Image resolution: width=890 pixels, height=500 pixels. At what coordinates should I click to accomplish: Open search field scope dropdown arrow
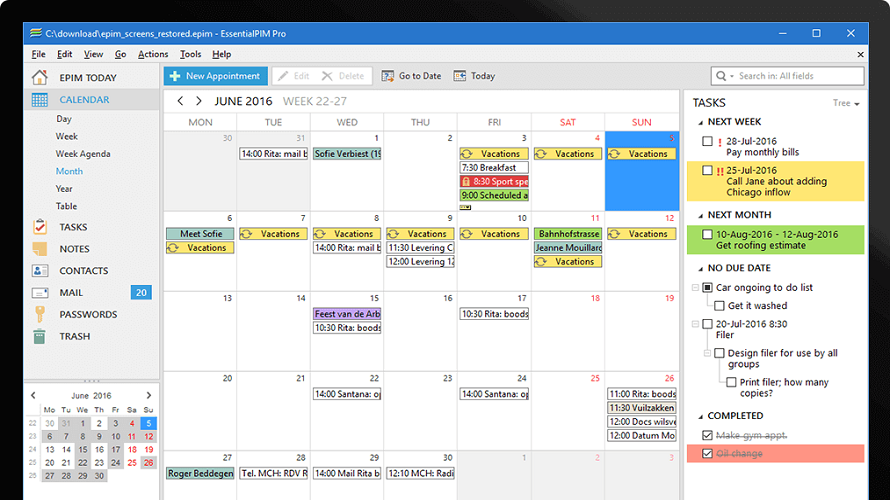[732, 76]
